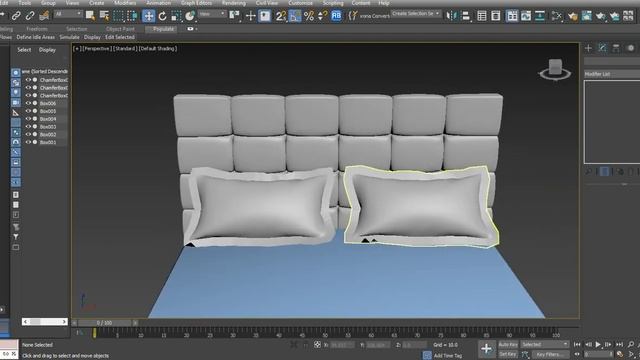Click the Select and Place tool

click(190, 16)
